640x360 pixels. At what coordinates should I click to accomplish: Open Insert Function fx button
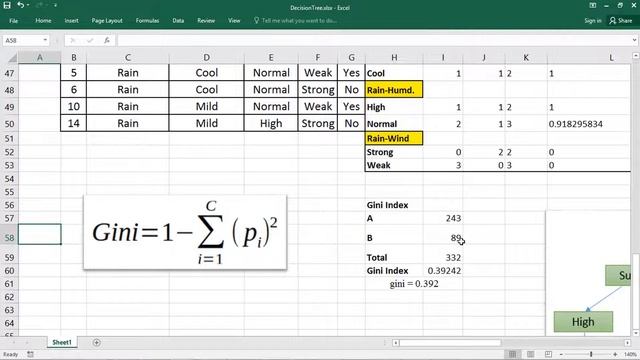tap(107, 40)
